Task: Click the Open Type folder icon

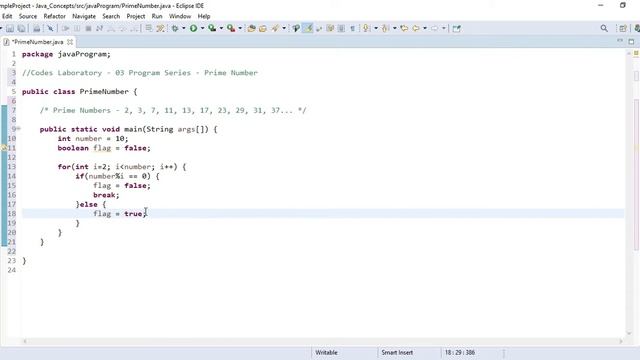Action: click(263, 28)
